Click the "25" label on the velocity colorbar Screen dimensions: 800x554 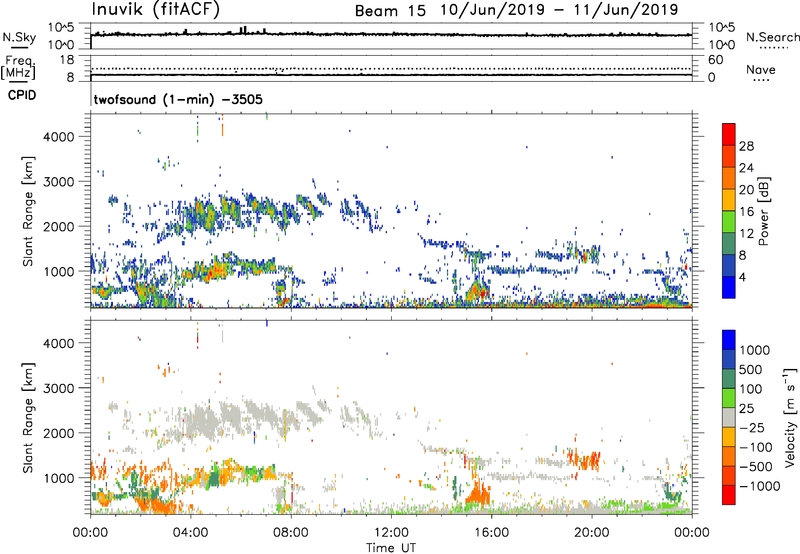(746, 409)
